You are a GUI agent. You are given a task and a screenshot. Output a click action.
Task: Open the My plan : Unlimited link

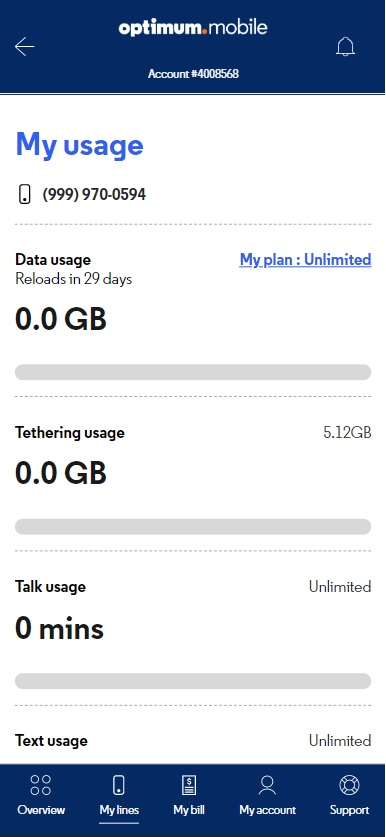coord(305,259)
